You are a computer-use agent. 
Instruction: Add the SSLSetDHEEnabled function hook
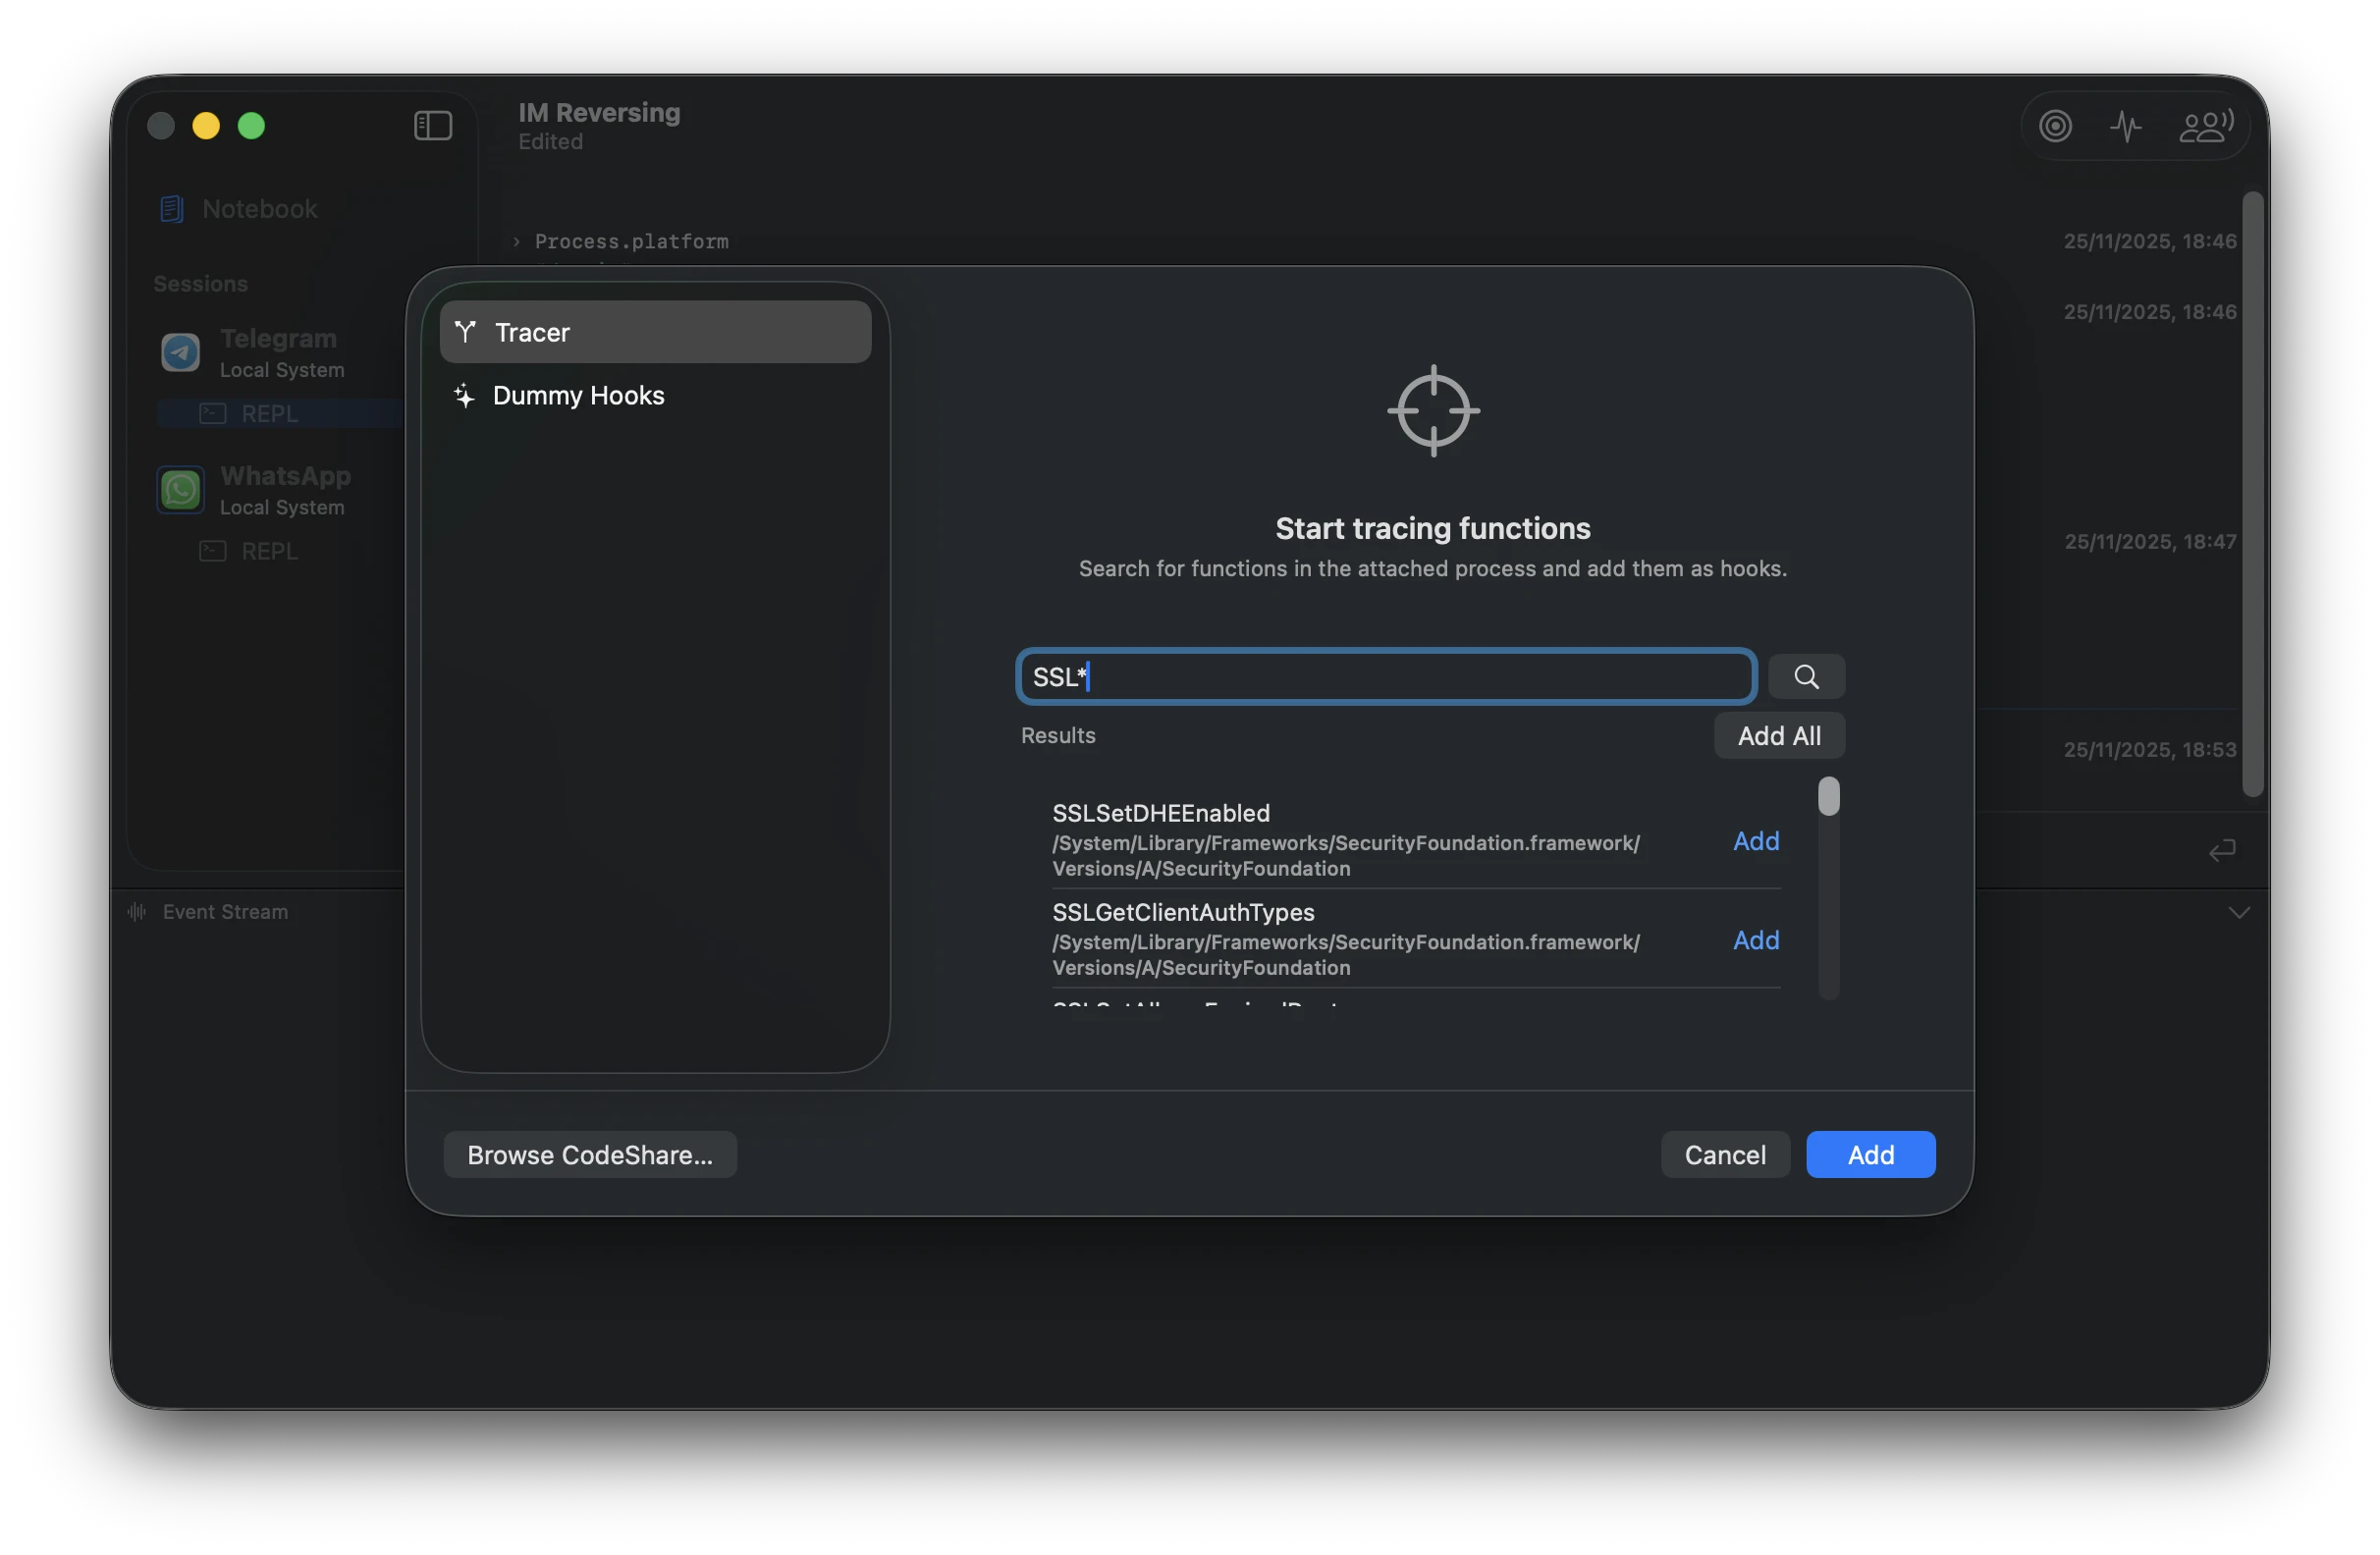click(1756, 841)
